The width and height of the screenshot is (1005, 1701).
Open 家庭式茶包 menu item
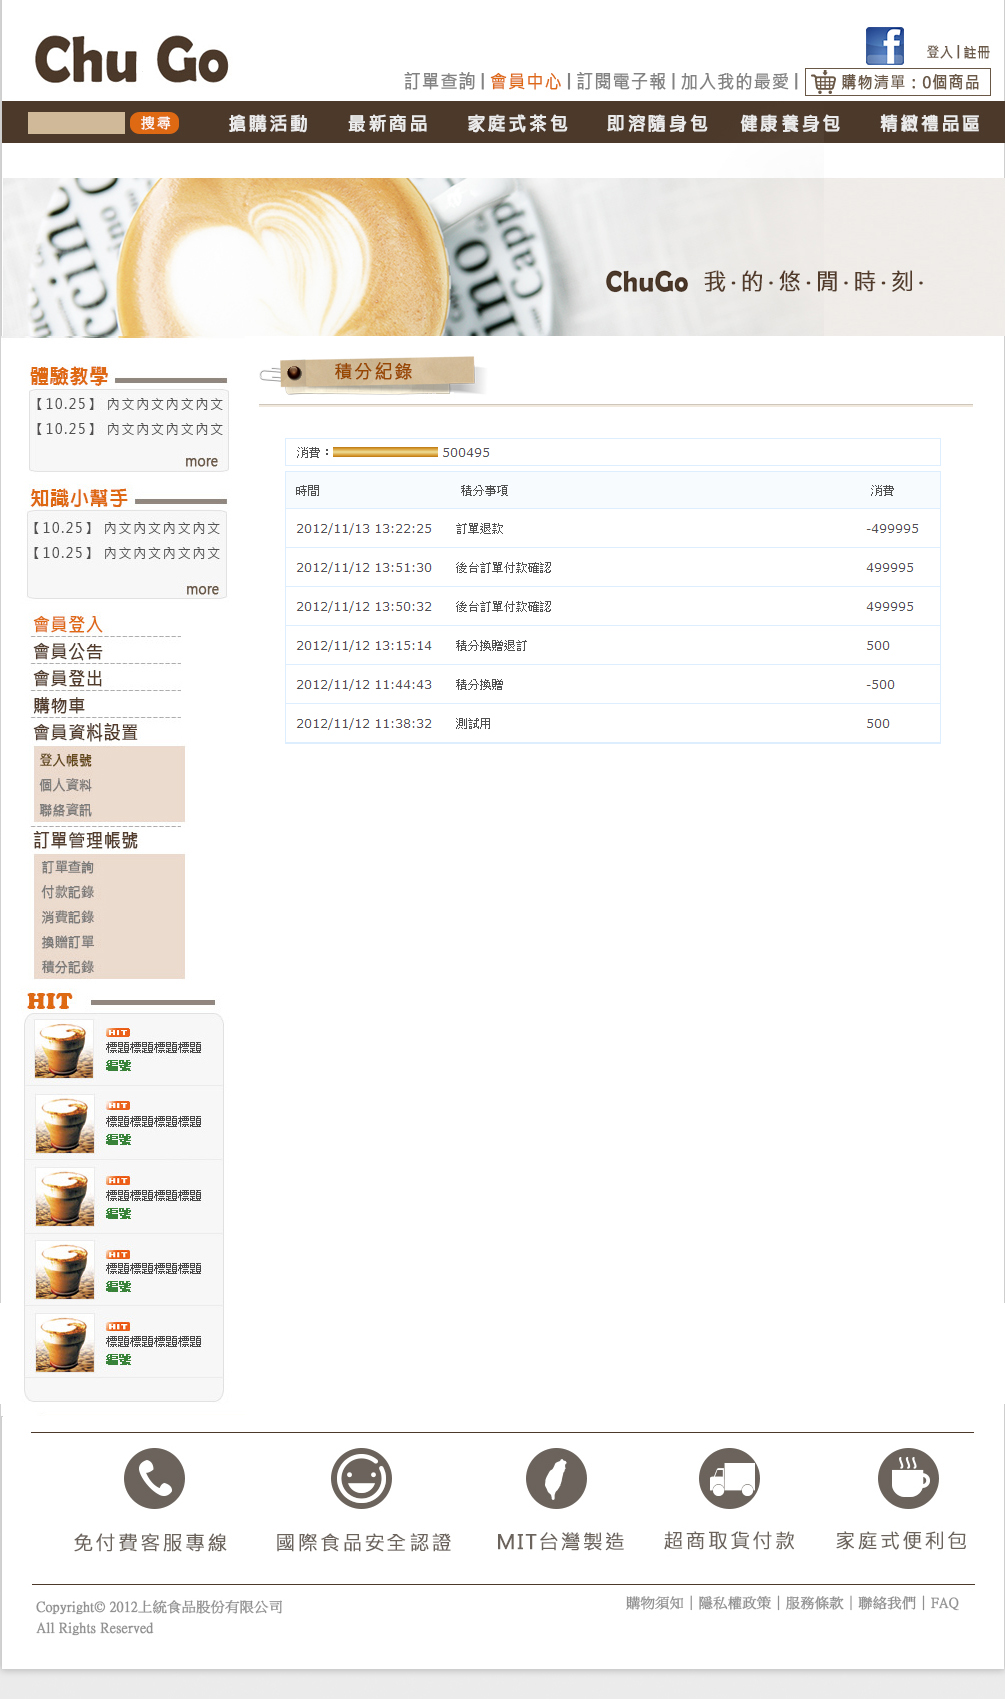point(517,124)
